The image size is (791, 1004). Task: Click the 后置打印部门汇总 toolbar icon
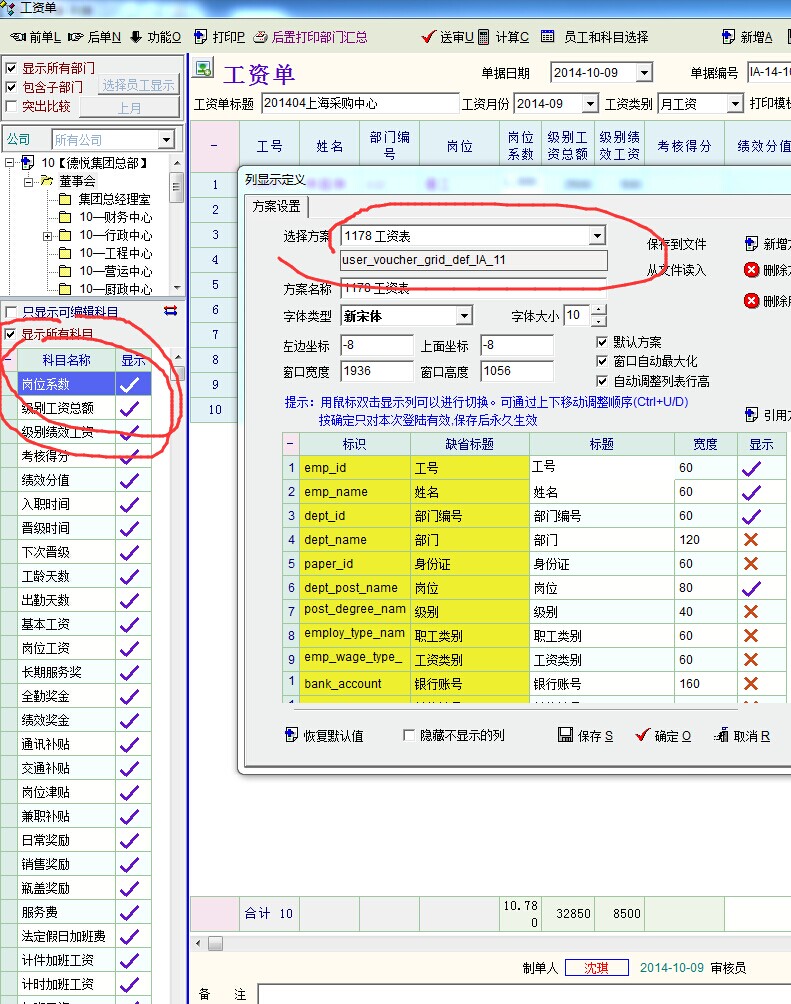pos(261,37)
